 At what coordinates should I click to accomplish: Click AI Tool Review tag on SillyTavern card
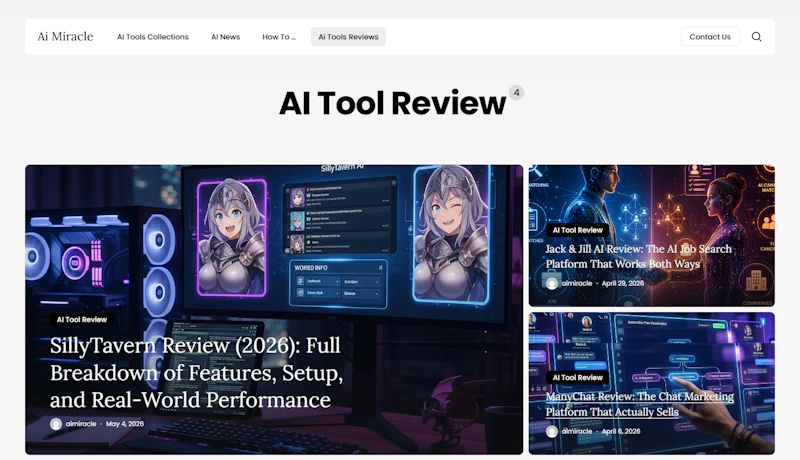point(82,320)
